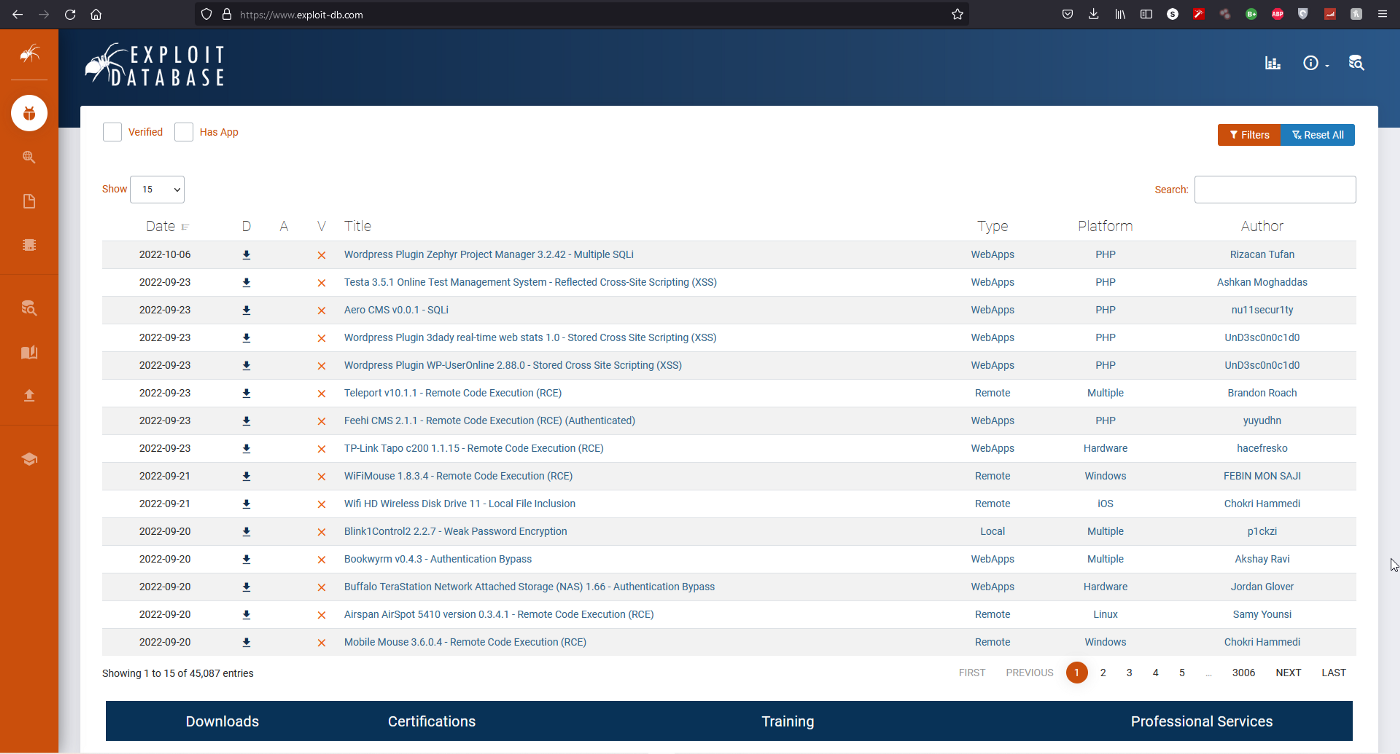The image size is (1400, 754).
Task: Click the browser reload button
Action: coord(70,14)
